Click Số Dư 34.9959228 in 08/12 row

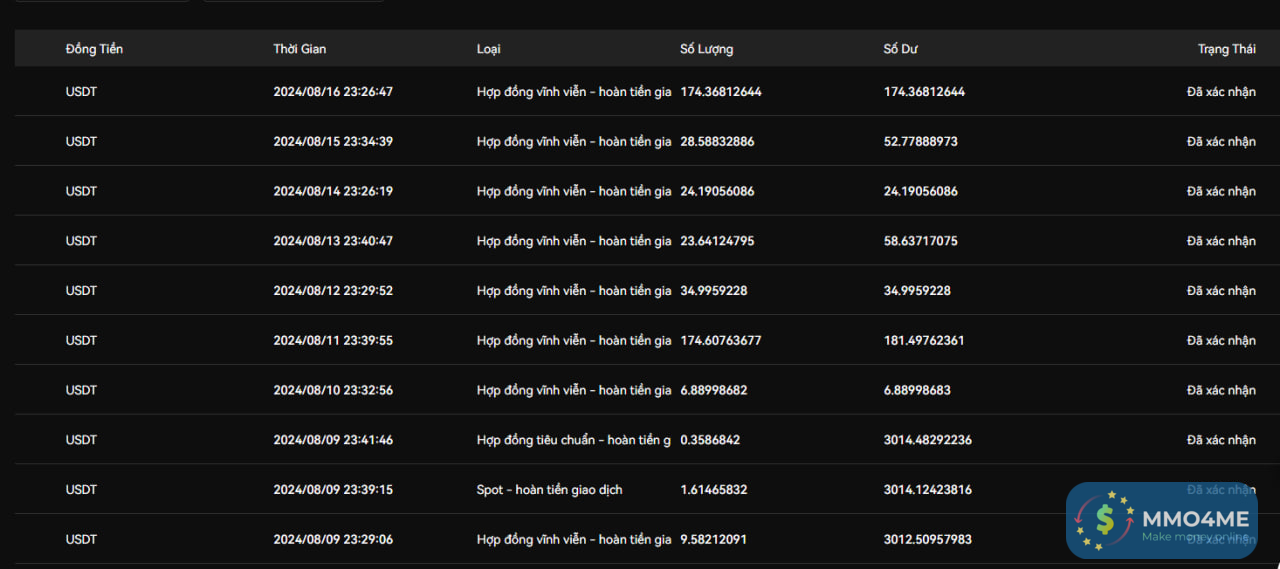point(918,291)
